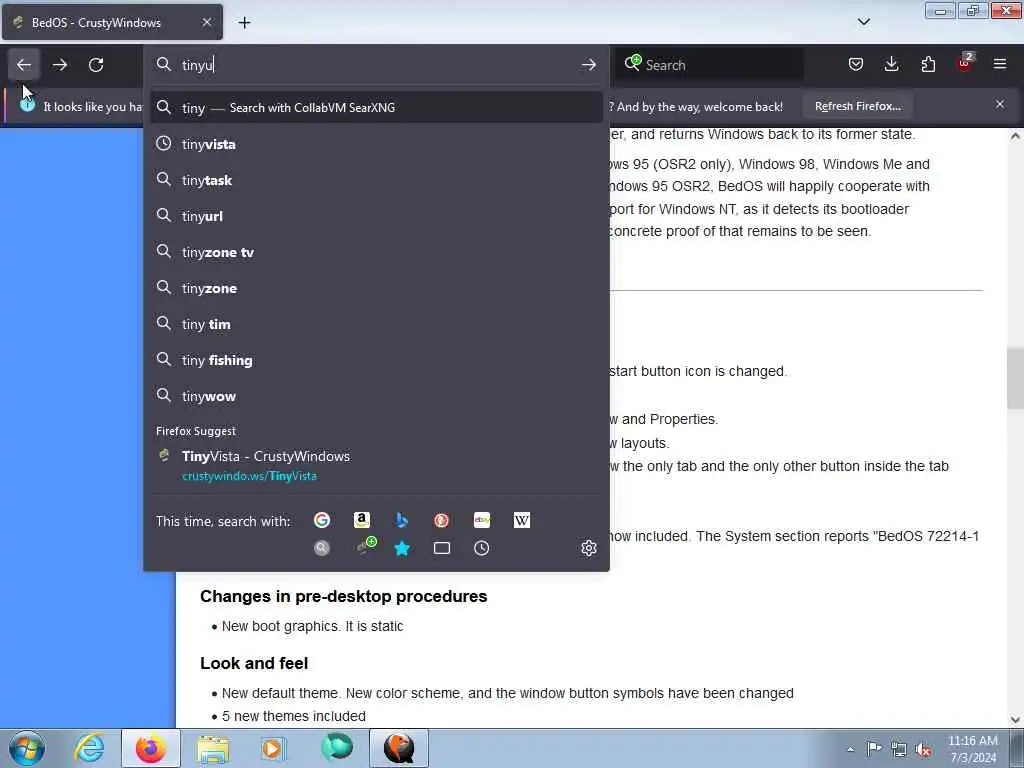Pick the 'tiny fishing' suggestion

point(376,359)
